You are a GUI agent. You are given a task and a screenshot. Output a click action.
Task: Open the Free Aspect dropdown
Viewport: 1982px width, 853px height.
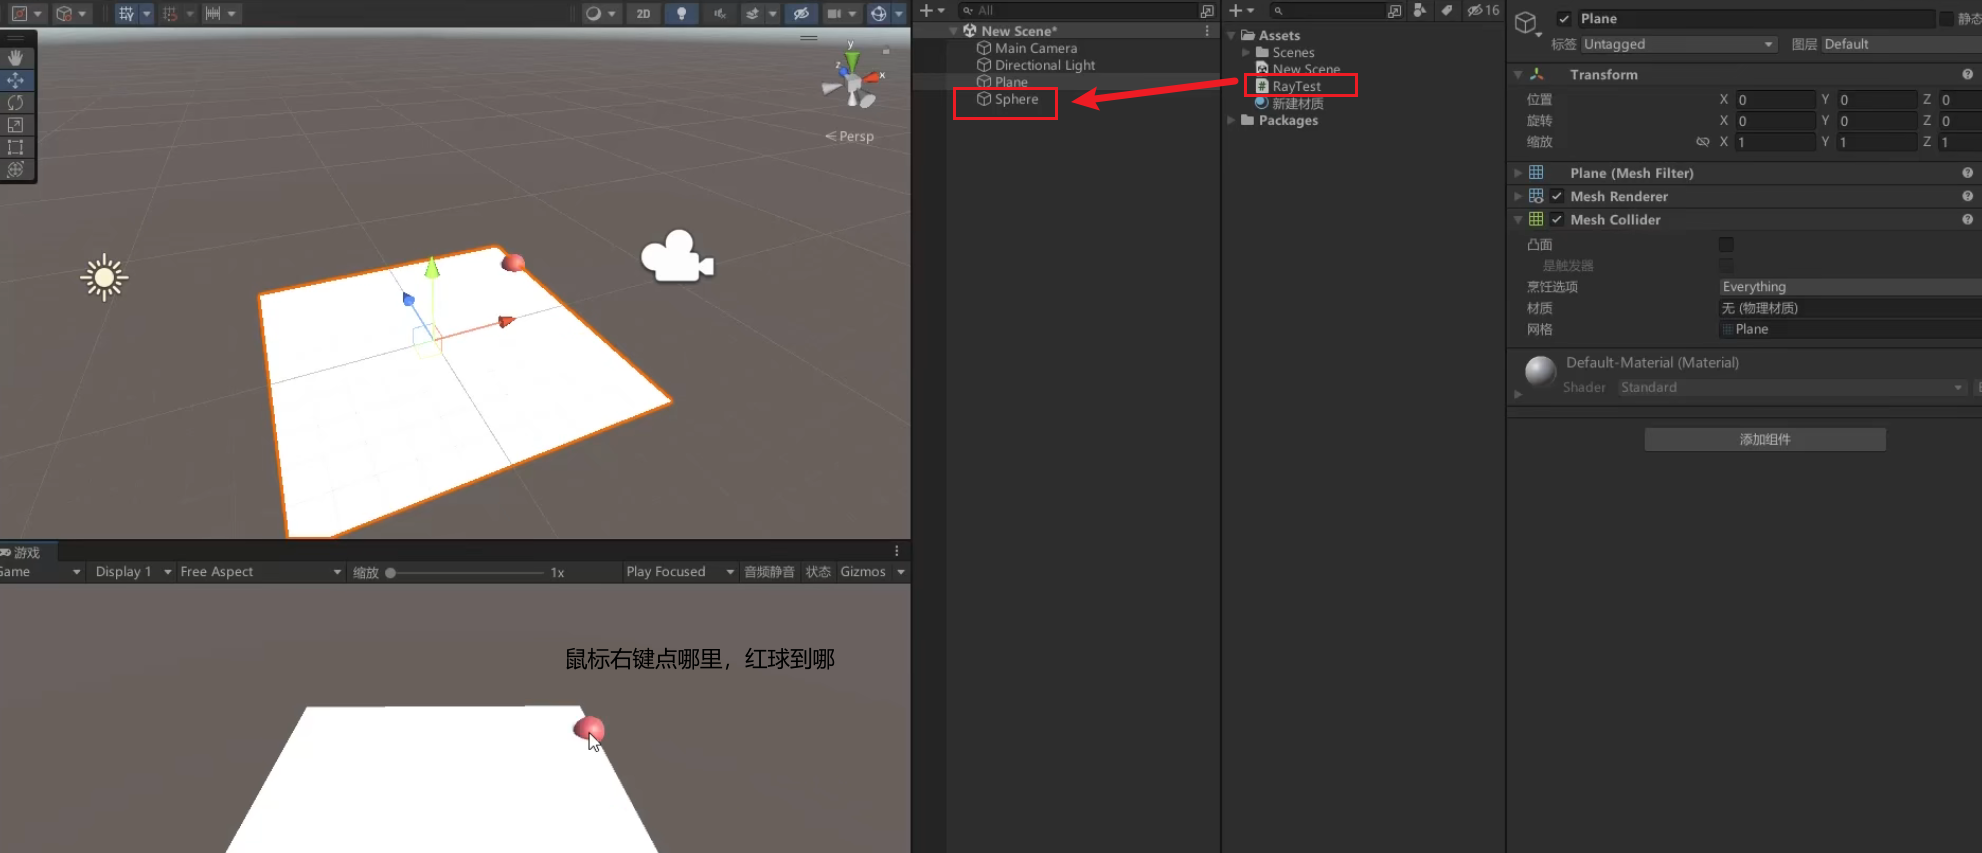(x=260, y=572)
